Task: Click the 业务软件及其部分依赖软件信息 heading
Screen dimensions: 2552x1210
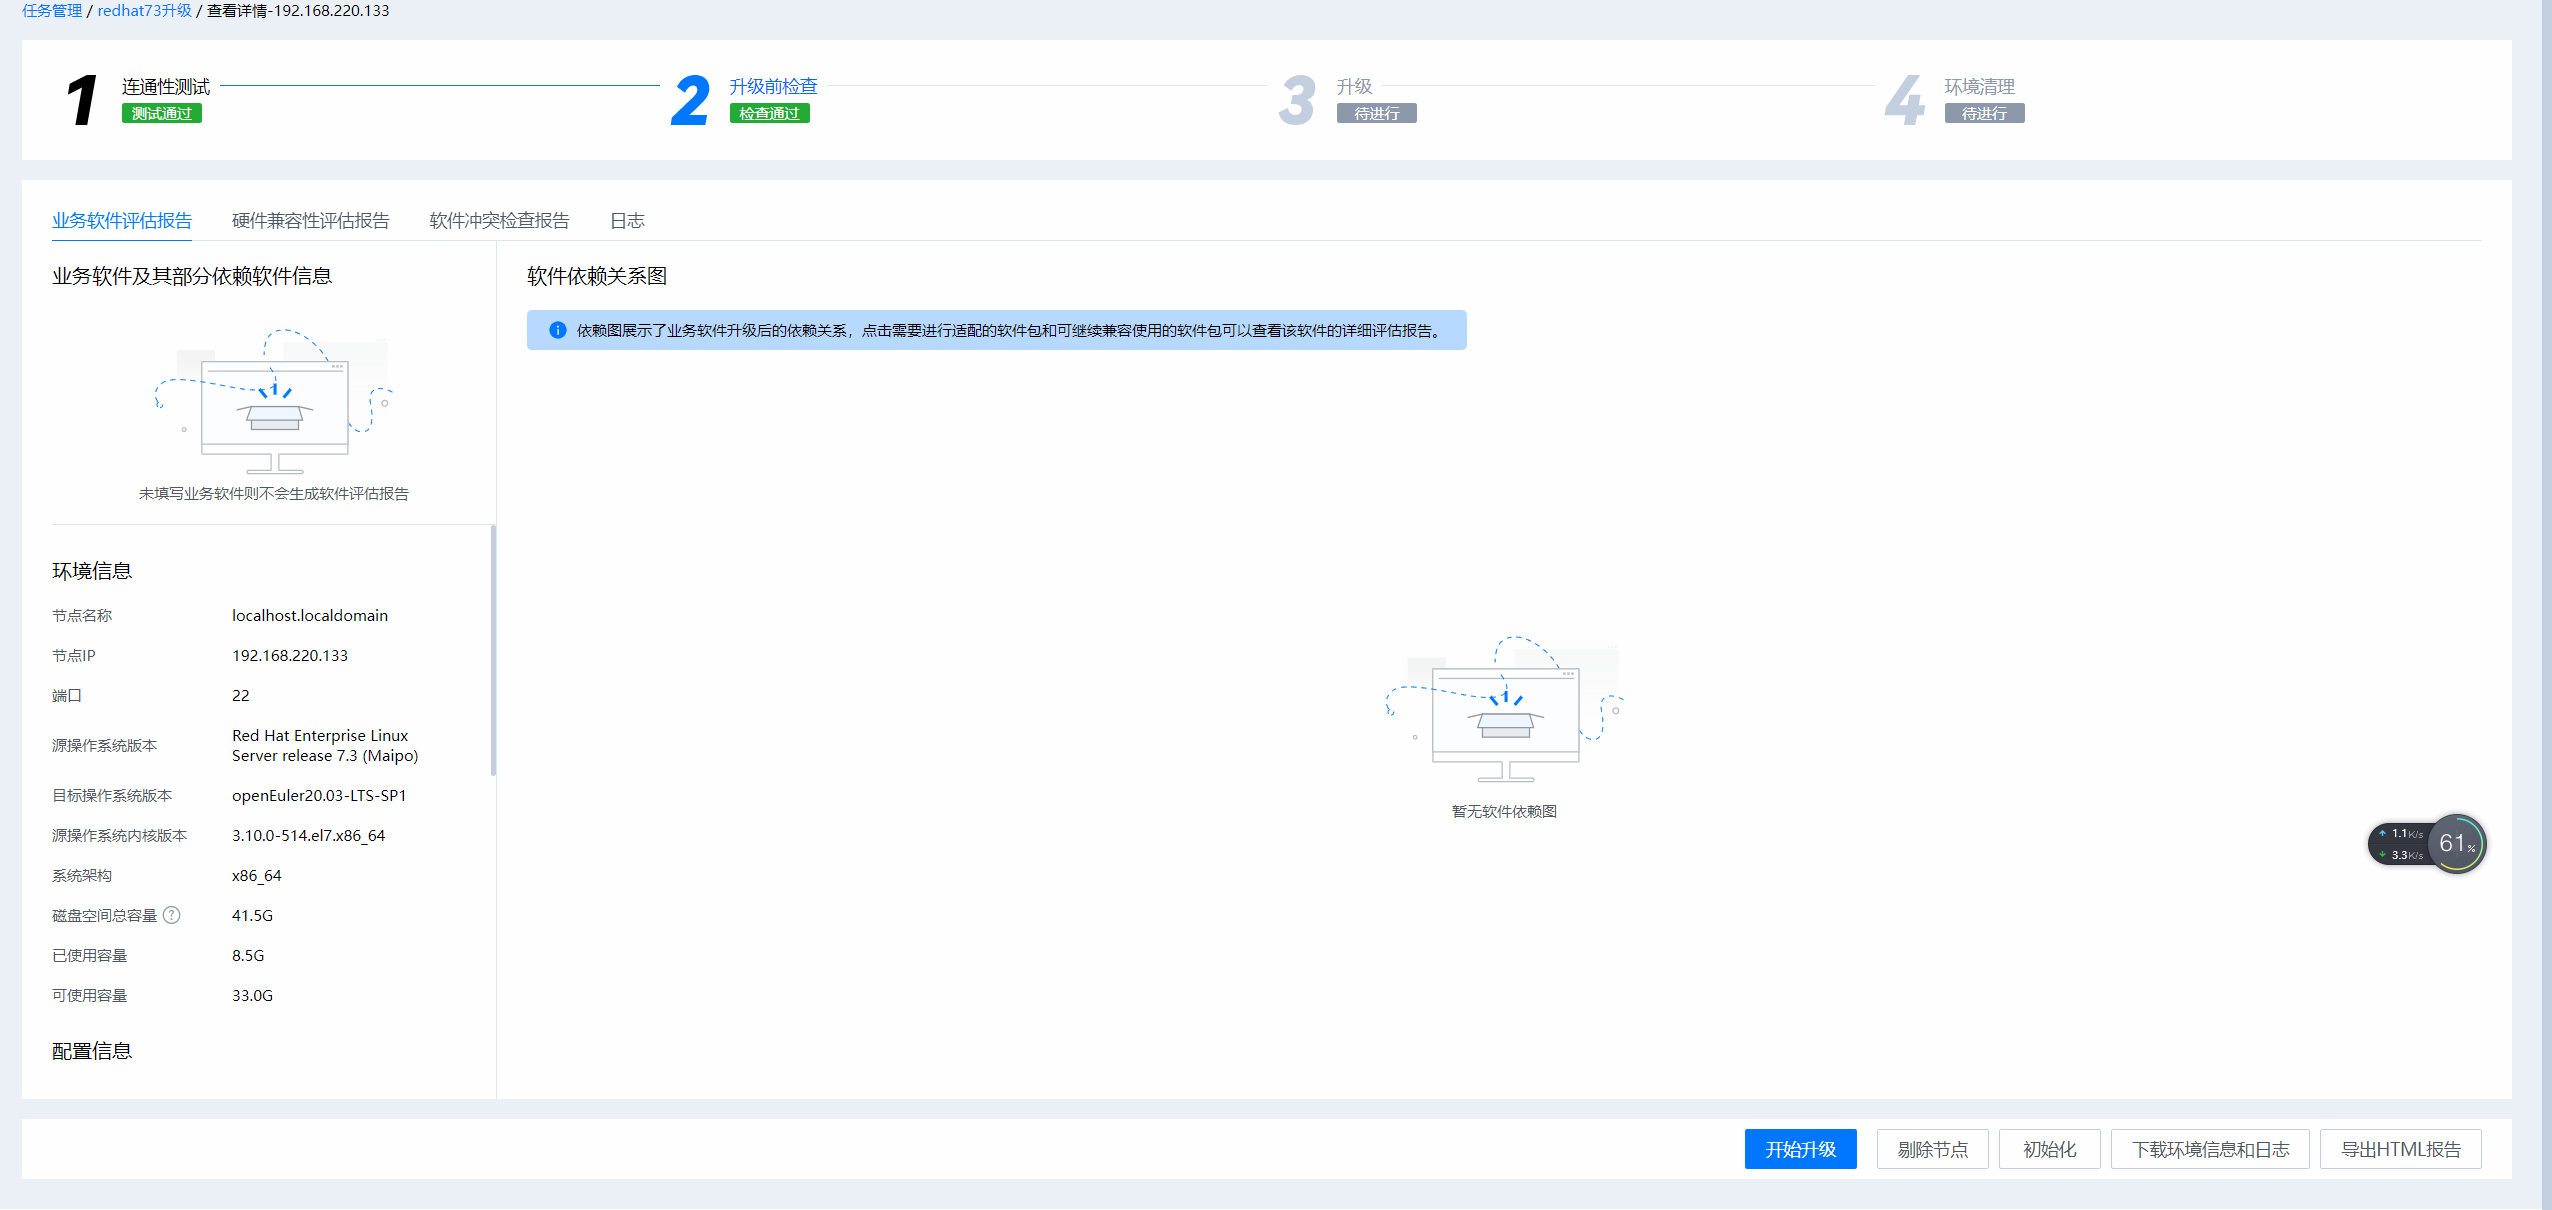Action: tap(192, 276)
